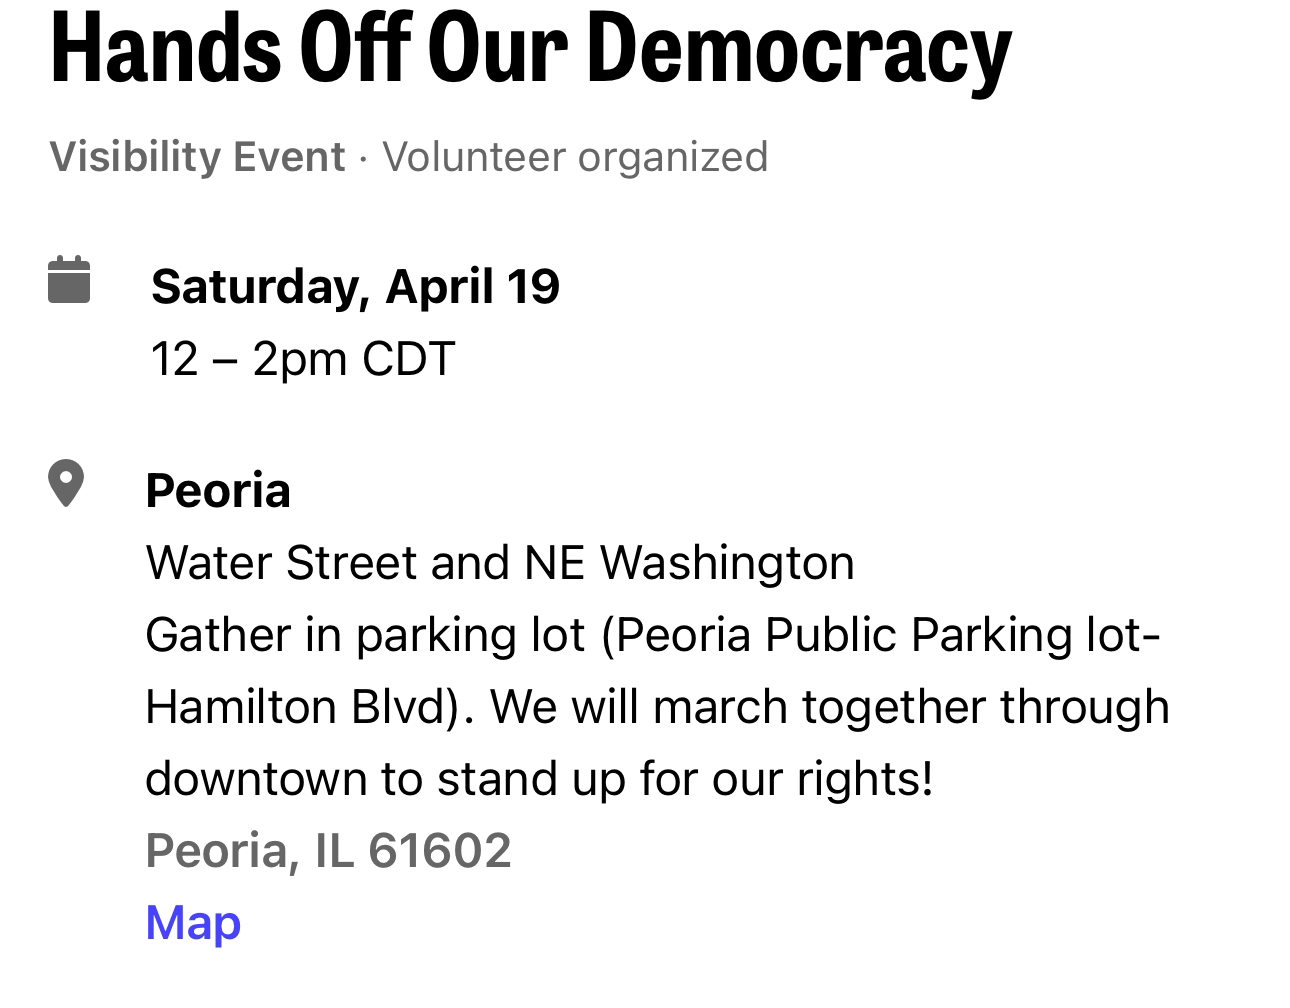Click the 61602 zip code
Screen dimensions: 1290x1008
coord(440,851)
